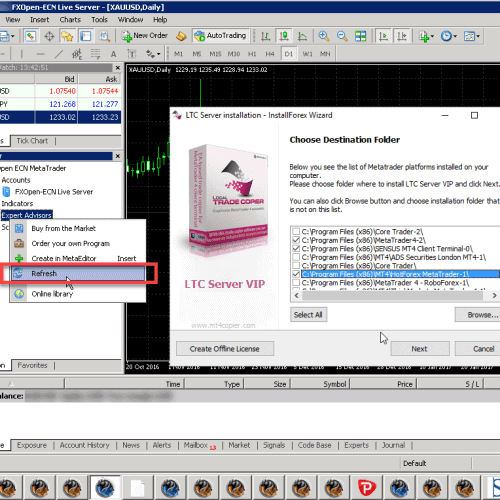Toggle chart auto scroll icon

(x=383, y=36)
